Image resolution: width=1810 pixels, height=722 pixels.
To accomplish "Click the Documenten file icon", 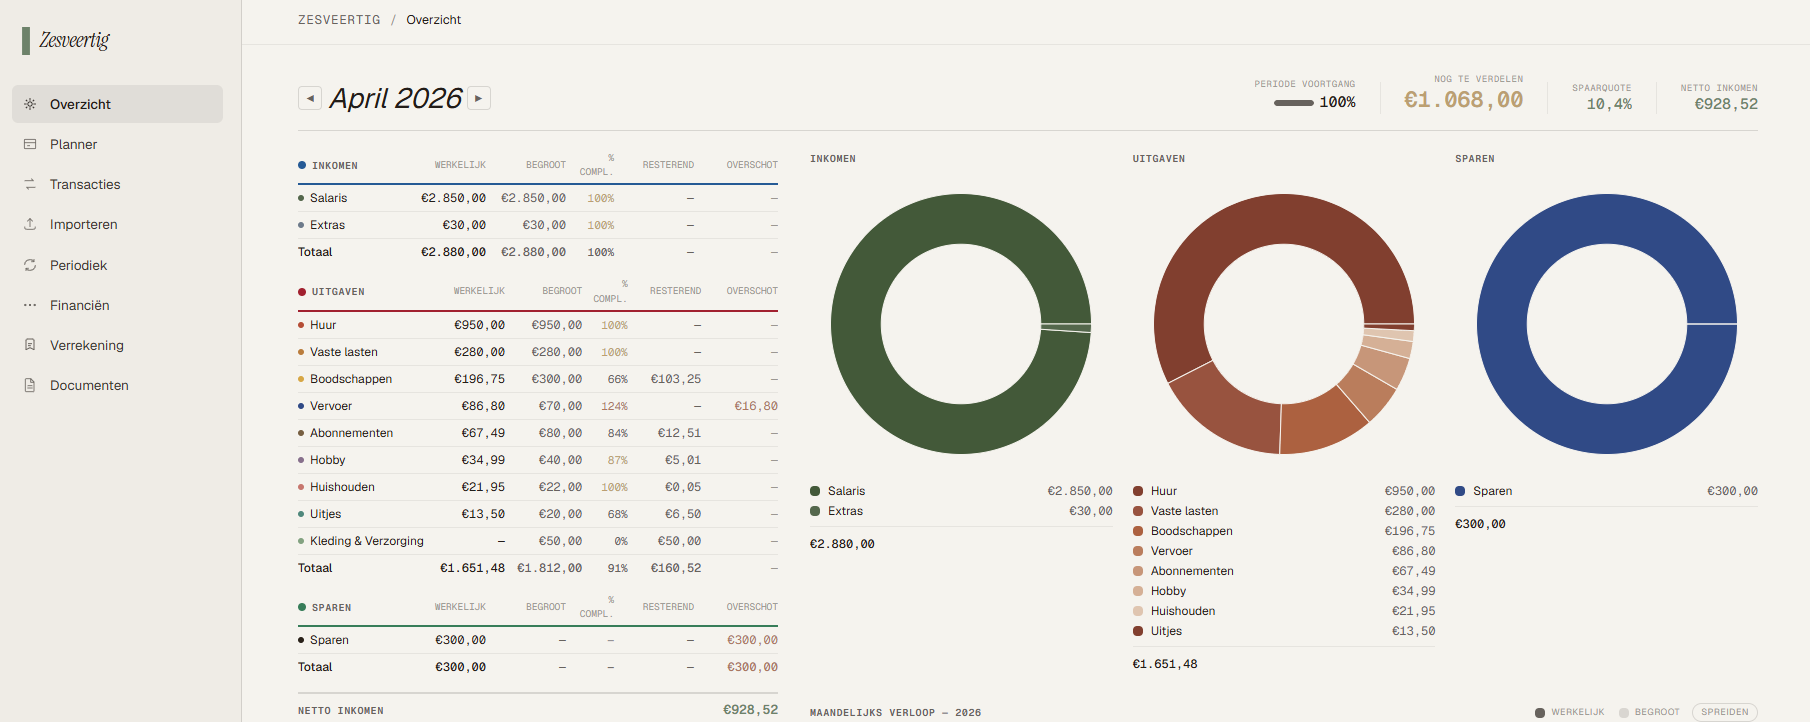I will [30, 385].
